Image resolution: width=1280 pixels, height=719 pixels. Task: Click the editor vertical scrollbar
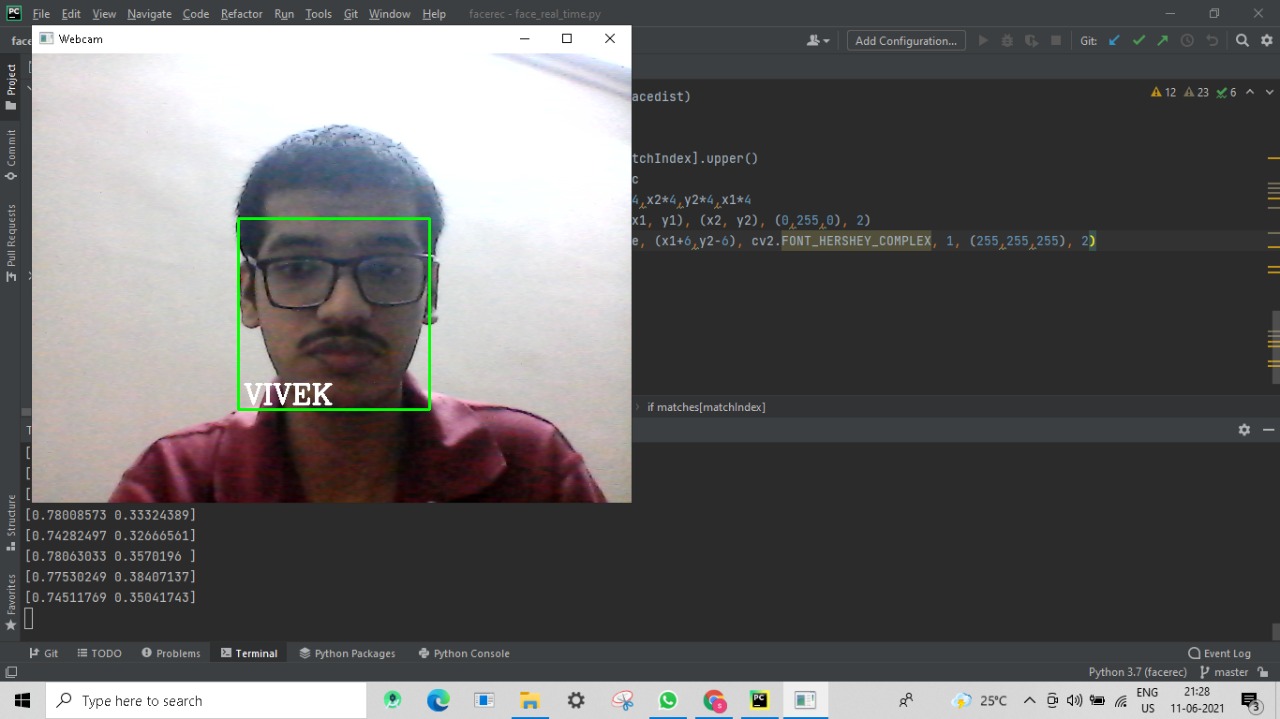click(1274, 345)
